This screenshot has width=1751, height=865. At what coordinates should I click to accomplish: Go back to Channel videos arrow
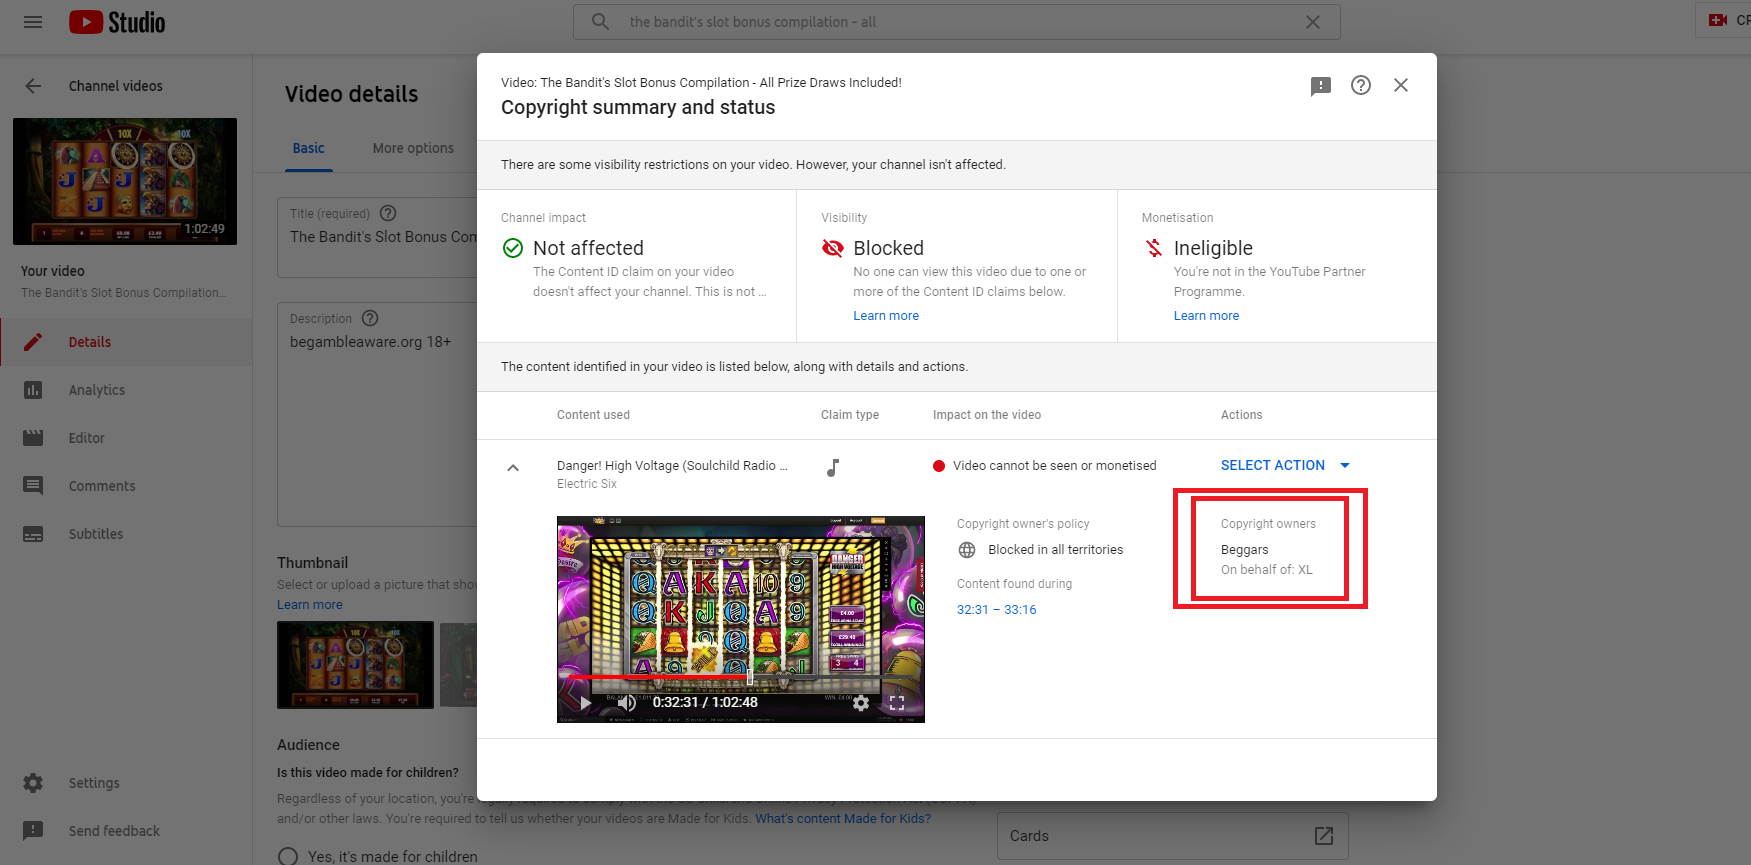click(x=33, y=86)
